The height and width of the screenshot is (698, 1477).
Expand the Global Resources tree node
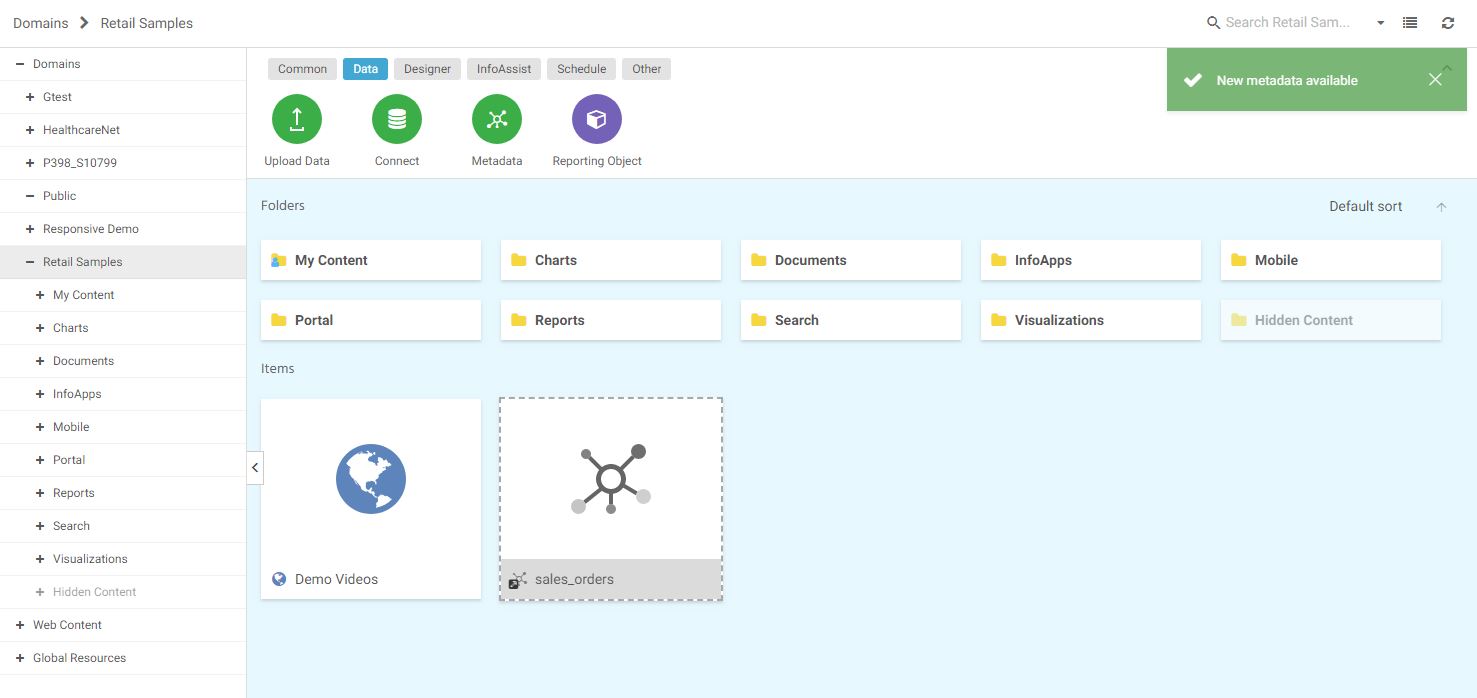[20, 658]
